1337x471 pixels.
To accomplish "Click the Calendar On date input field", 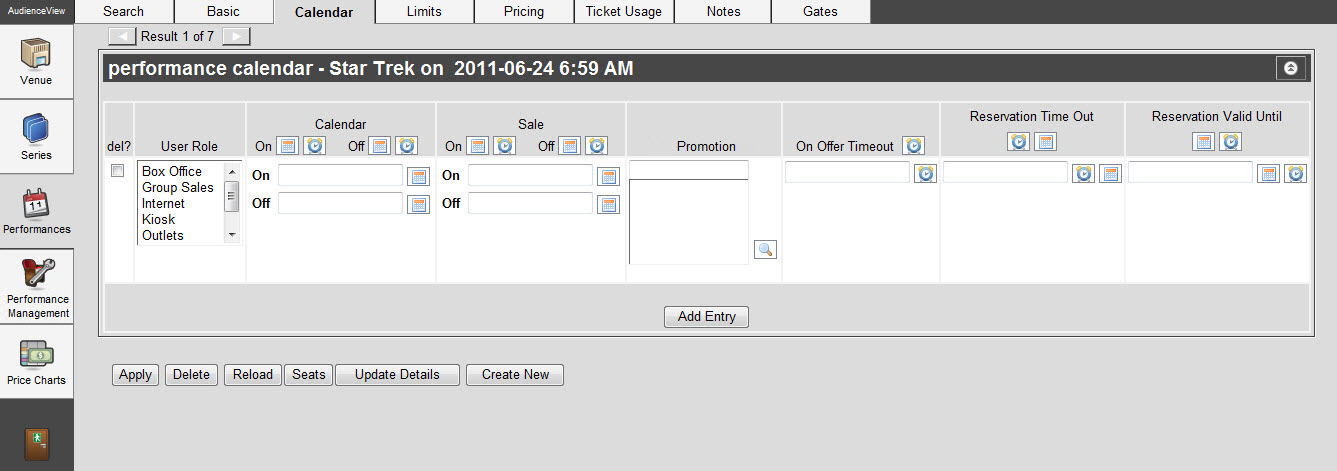I will [x=340, y=175].
